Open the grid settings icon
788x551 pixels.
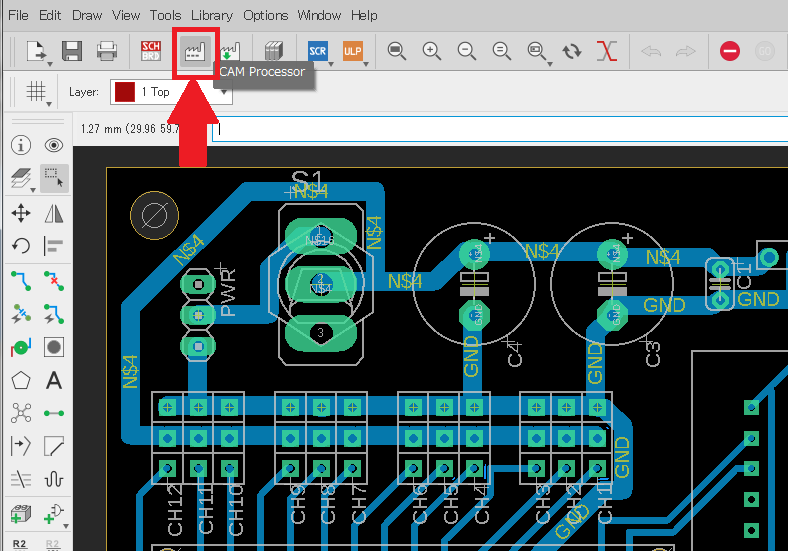pyautogui.click(x=36, y=91)
